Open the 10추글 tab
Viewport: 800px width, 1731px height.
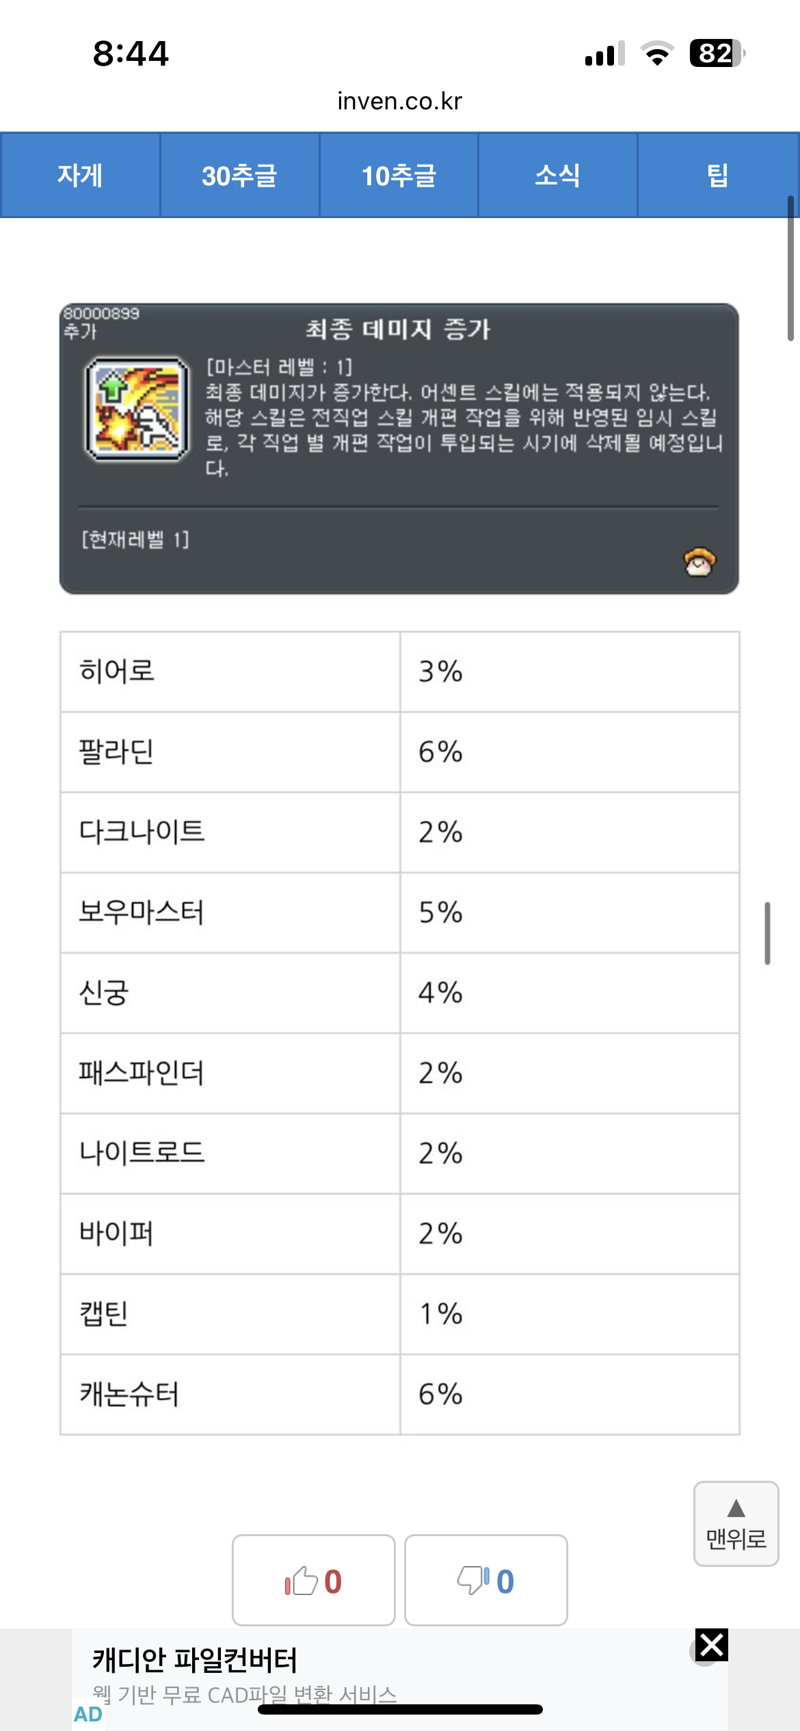click(x=399, y=175)
